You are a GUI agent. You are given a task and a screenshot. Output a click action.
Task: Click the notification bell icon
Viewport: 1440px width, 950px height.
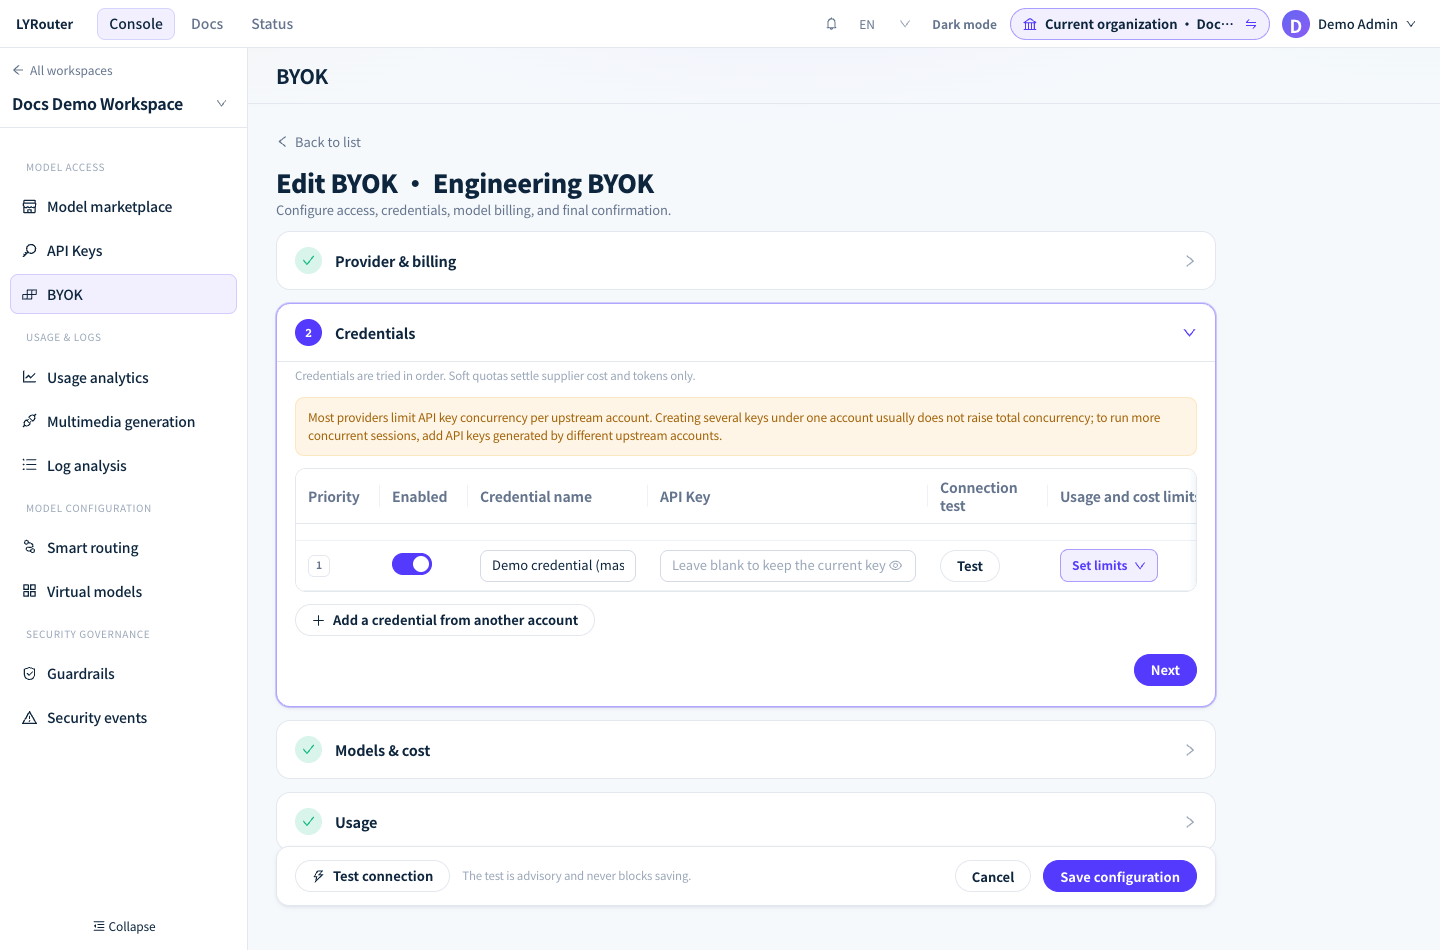(831, 24)
